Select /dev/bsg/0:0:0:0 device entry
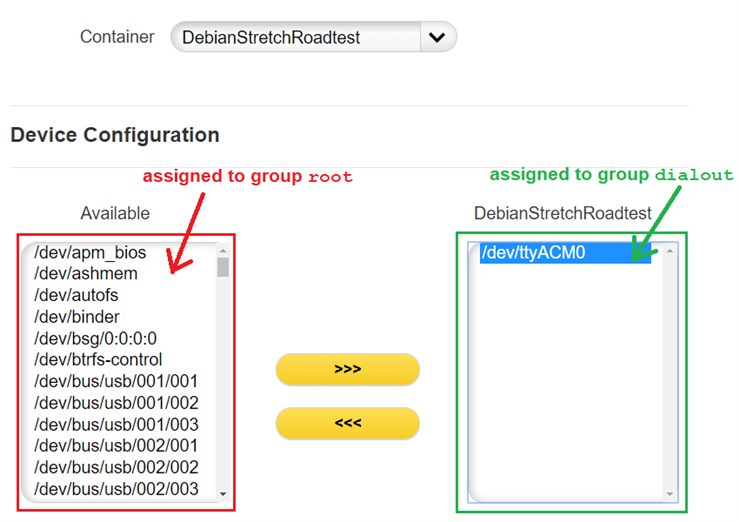 tap(95, 338)
